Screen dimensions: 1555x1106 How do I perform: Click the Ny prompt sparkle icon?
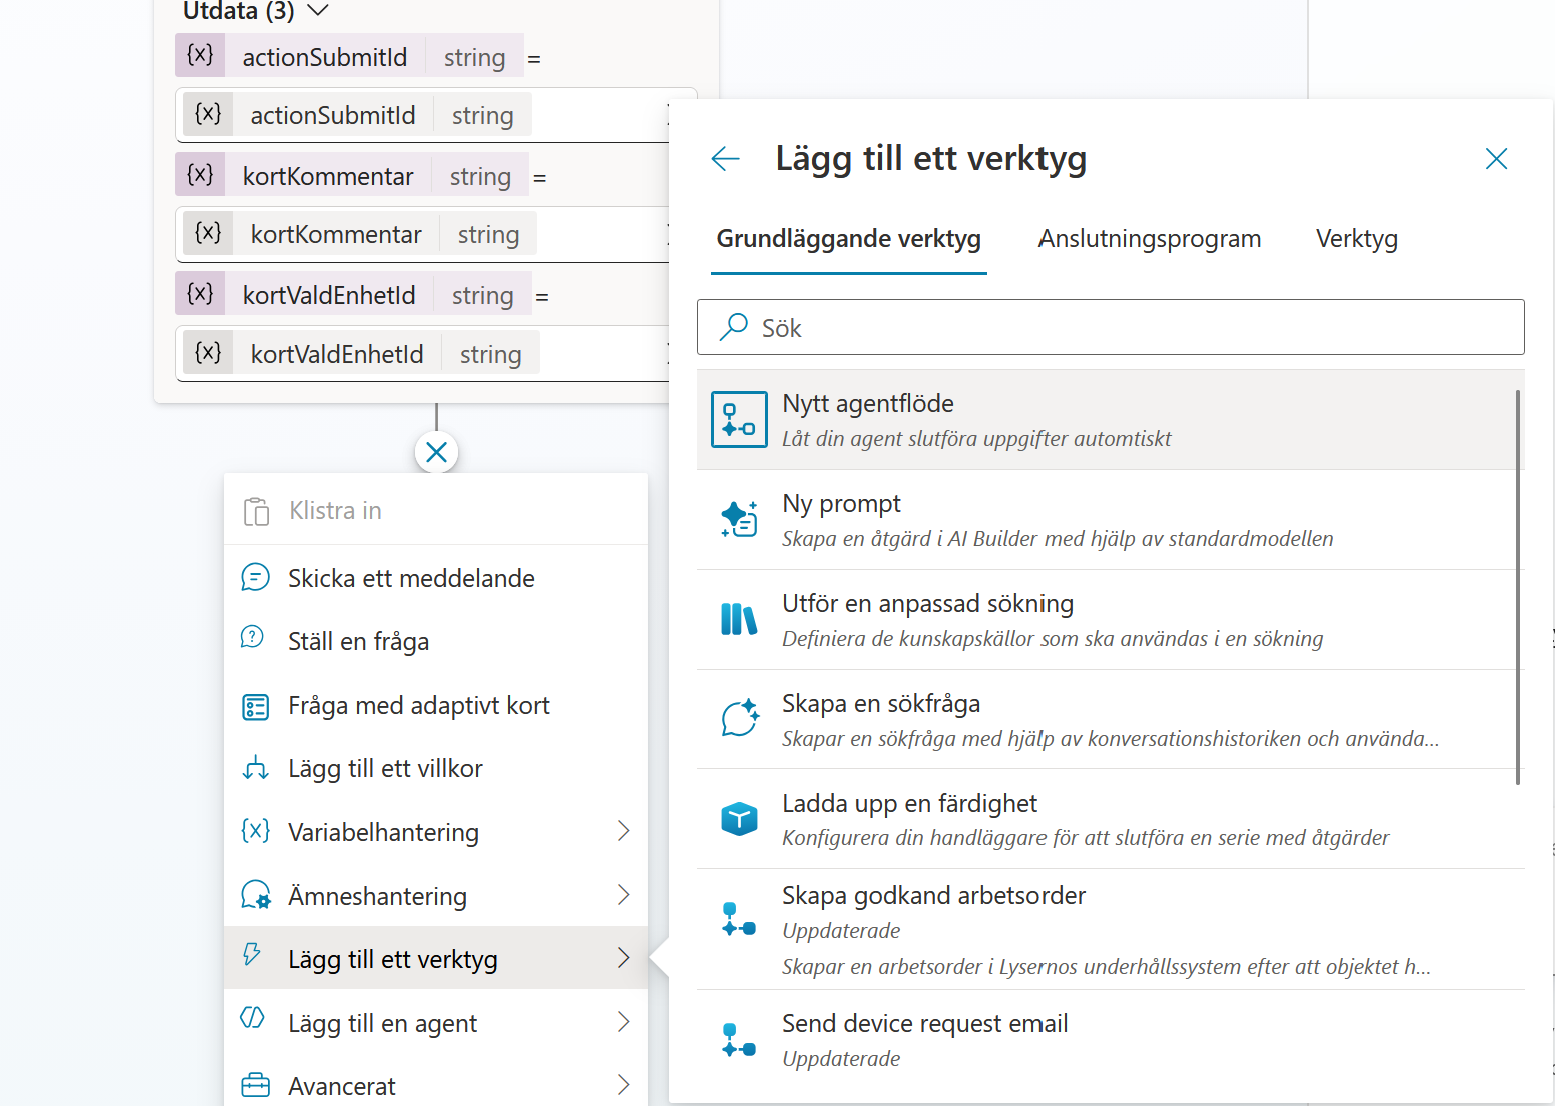coord(739,519)
